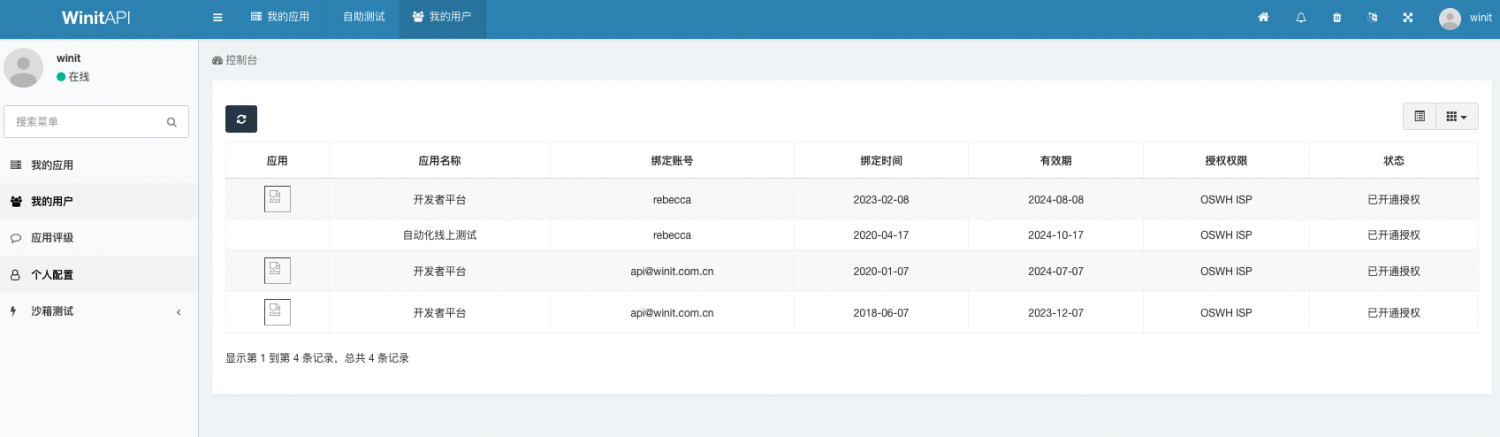Screen dimensions: 1500x437
Task: Enter fullscreen with the expand icon
Action: click(1408, 18)
